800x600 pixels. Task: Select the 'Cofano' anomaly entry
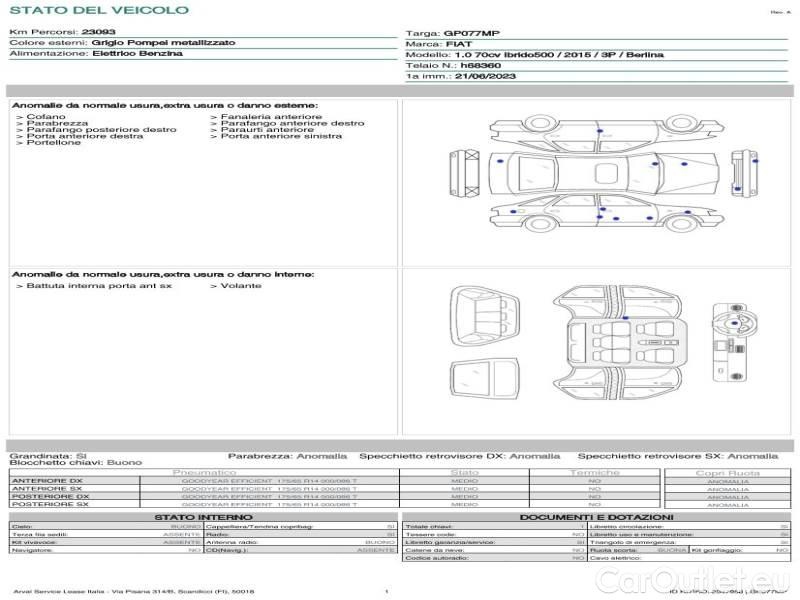[x=48, y=117]
